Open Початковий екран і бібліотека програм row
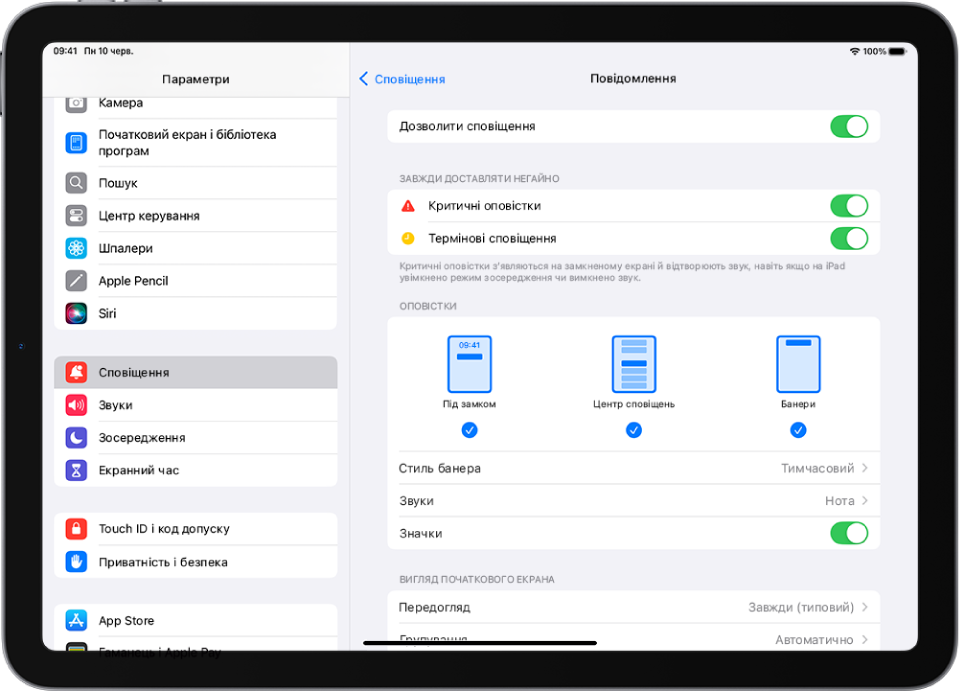The height and width of the screenshot is (692, 960). tap(195, 143)
